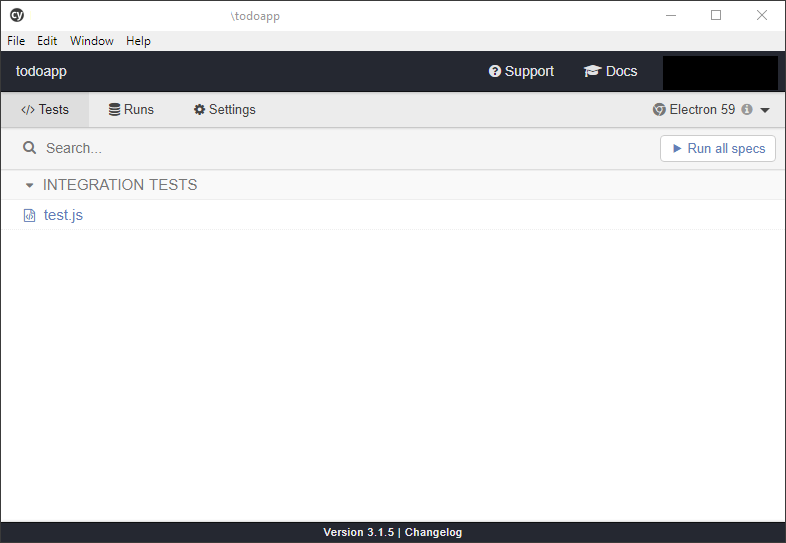Open the File menu
The image size is (786, 543).
click(16, 41)
